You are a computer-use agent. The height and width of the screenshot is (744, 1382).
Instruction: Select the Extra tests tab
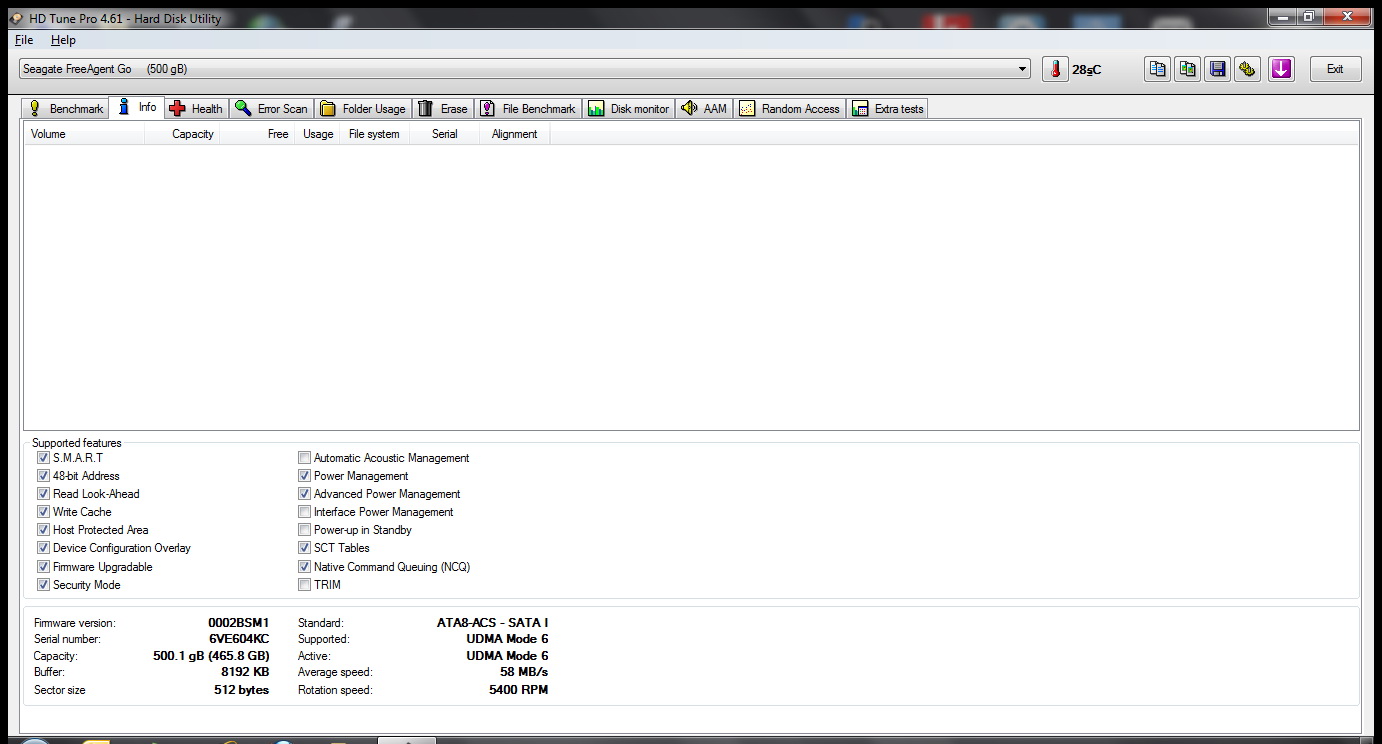(x=888, y=109)
